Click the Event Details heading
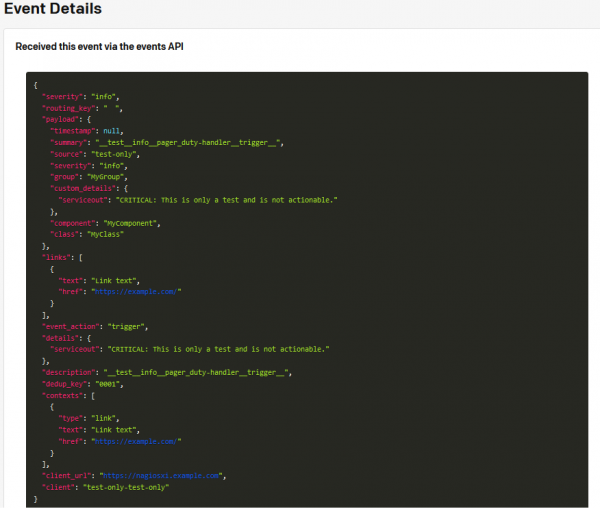Screen dimensions: 600x509 (x=51, y=9)
